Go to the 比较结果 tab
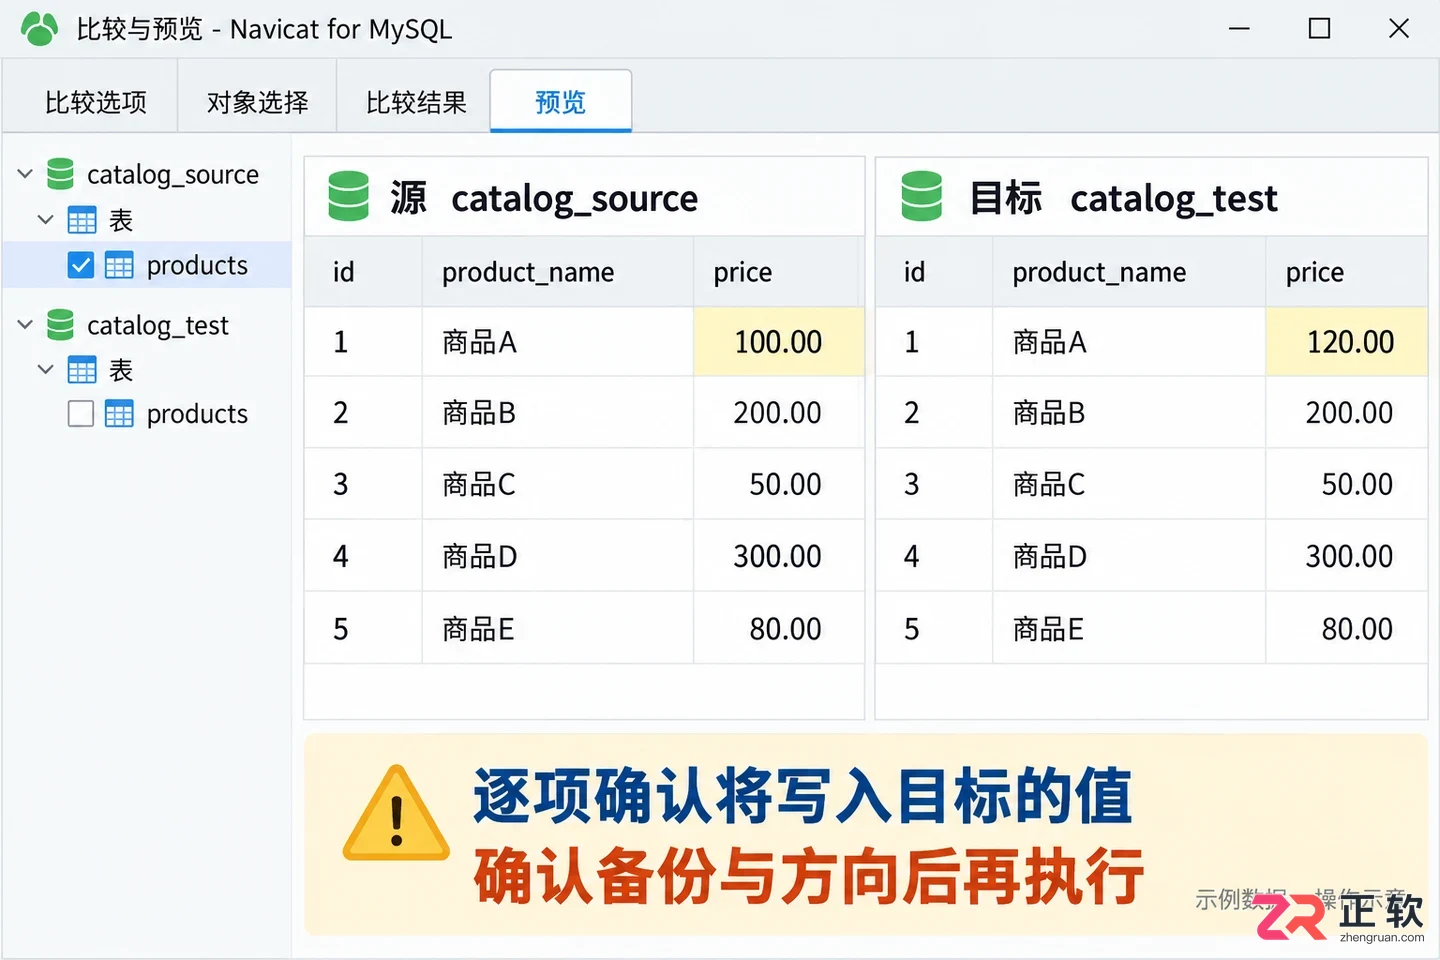 coord(416,102)
